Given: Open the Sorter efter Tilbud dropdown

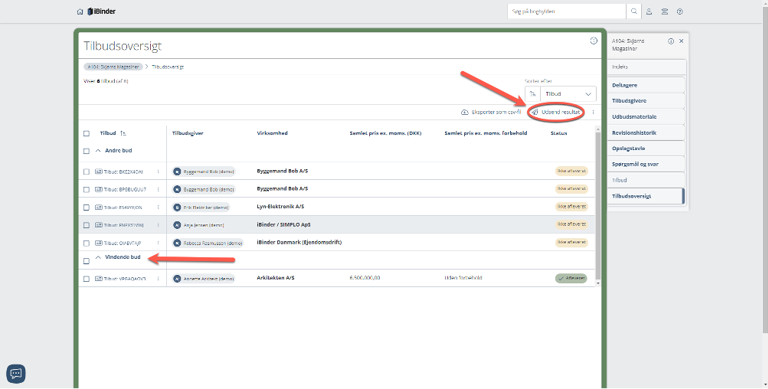Looking at the screenshot, I should 568,94.
